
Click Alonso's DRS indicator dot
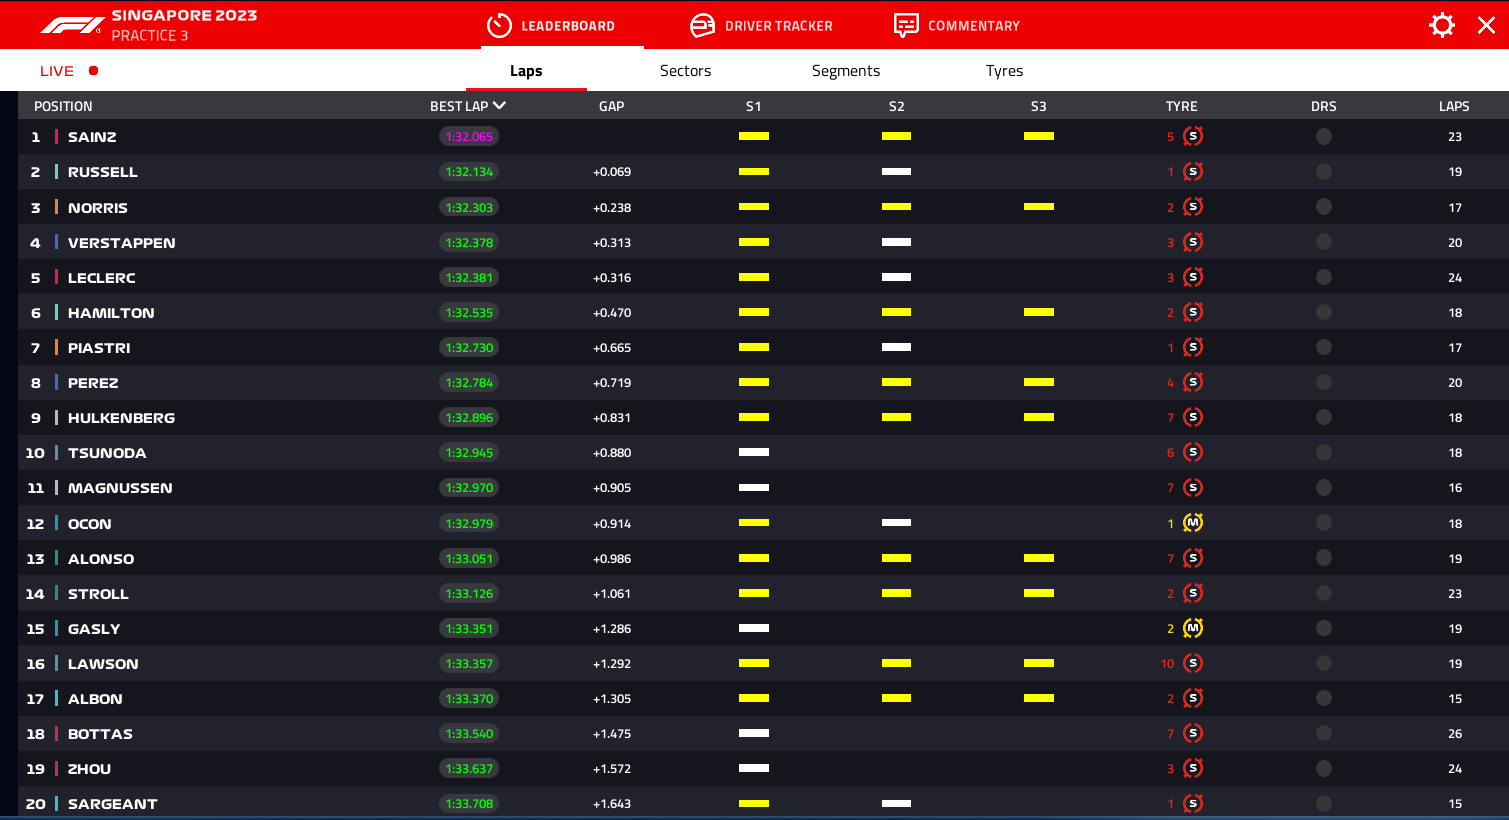(1324, 558)
